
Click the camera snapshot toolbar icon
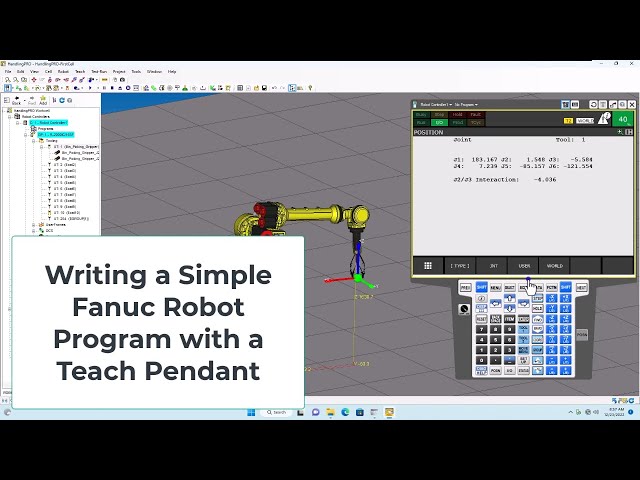122,80
